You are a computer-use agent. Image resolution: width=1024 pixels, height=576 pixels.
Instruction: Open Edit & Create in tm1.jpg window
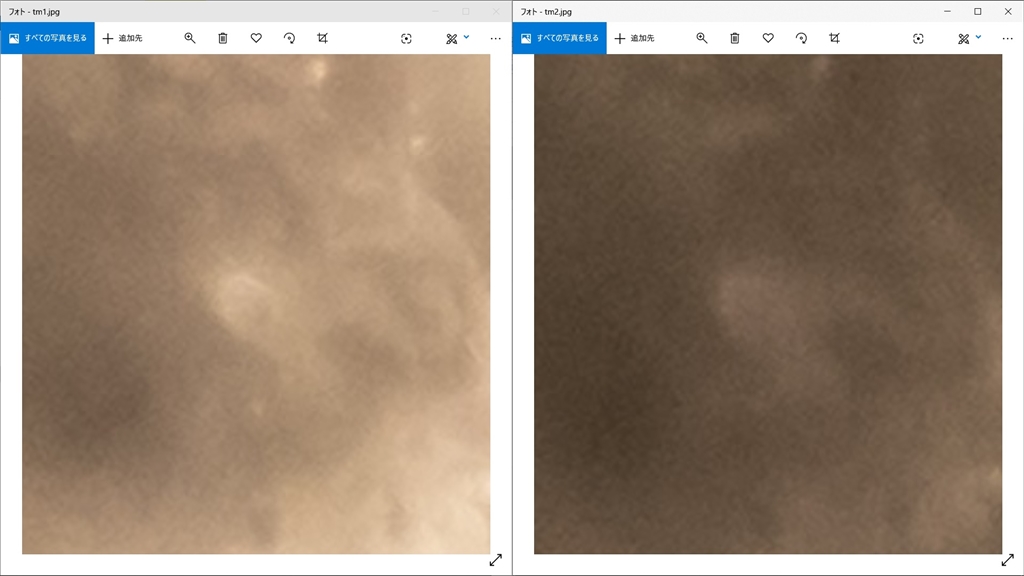click(x=451, y=39)
